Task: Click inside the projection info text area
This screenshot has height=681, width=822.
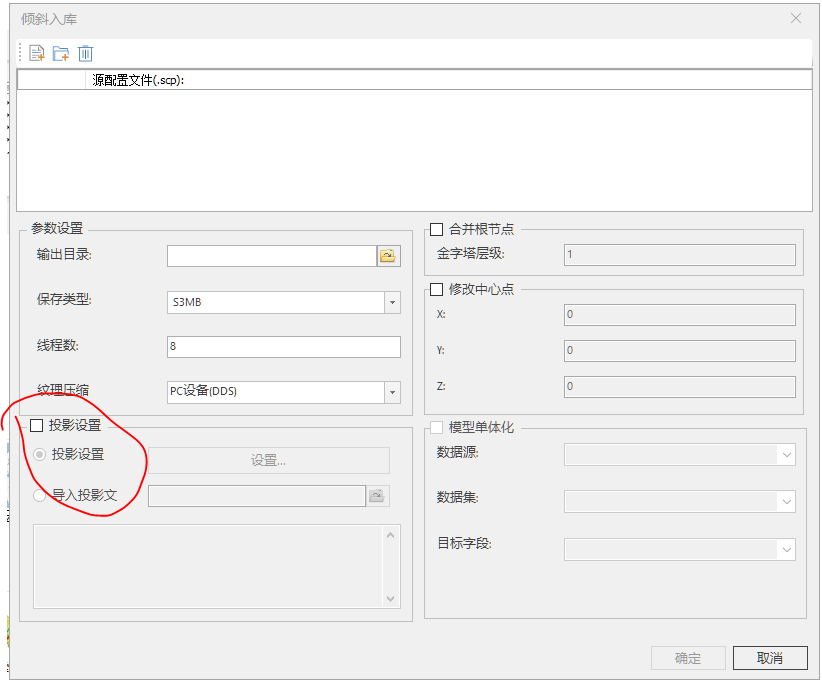Action: click(x=209, y=566)
